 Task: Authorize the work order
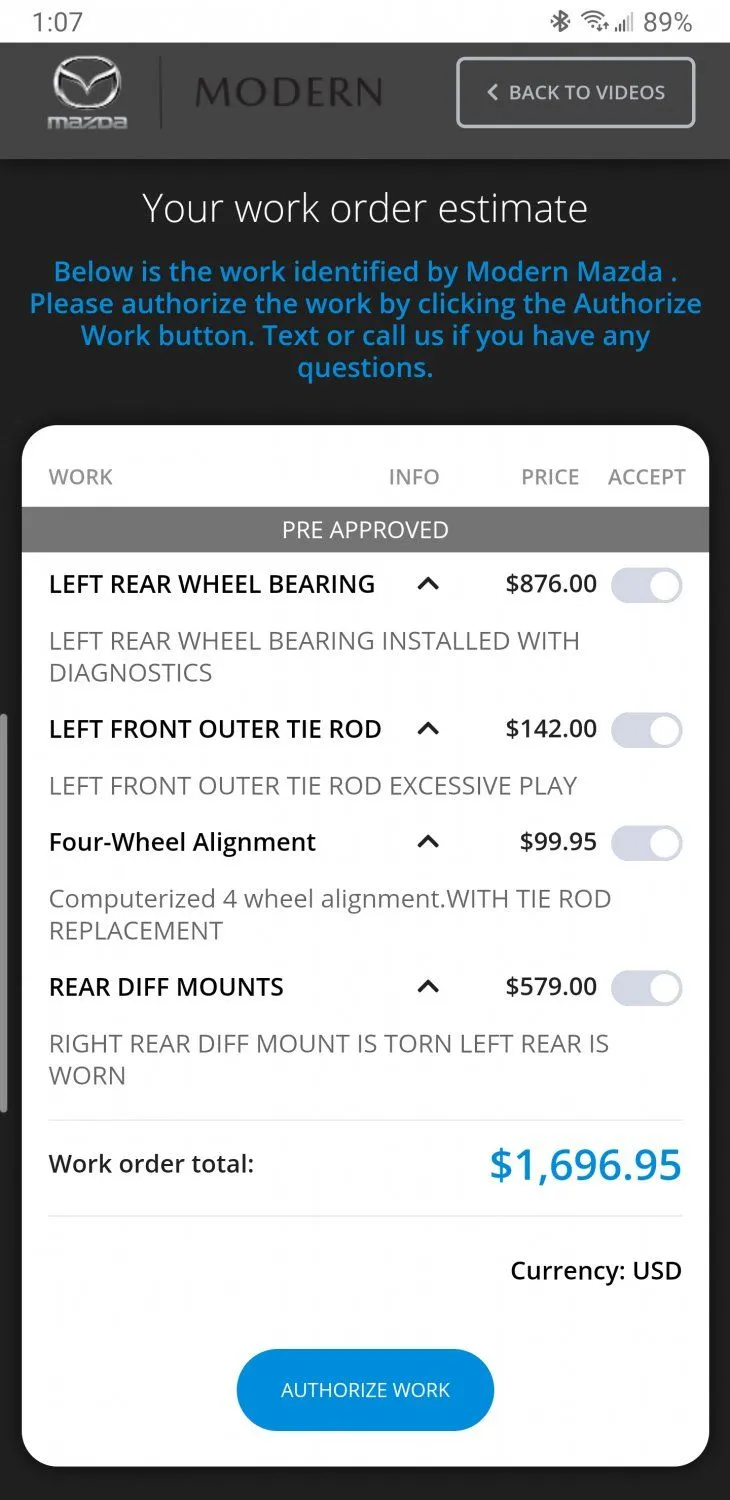(x=365, y=1390)
